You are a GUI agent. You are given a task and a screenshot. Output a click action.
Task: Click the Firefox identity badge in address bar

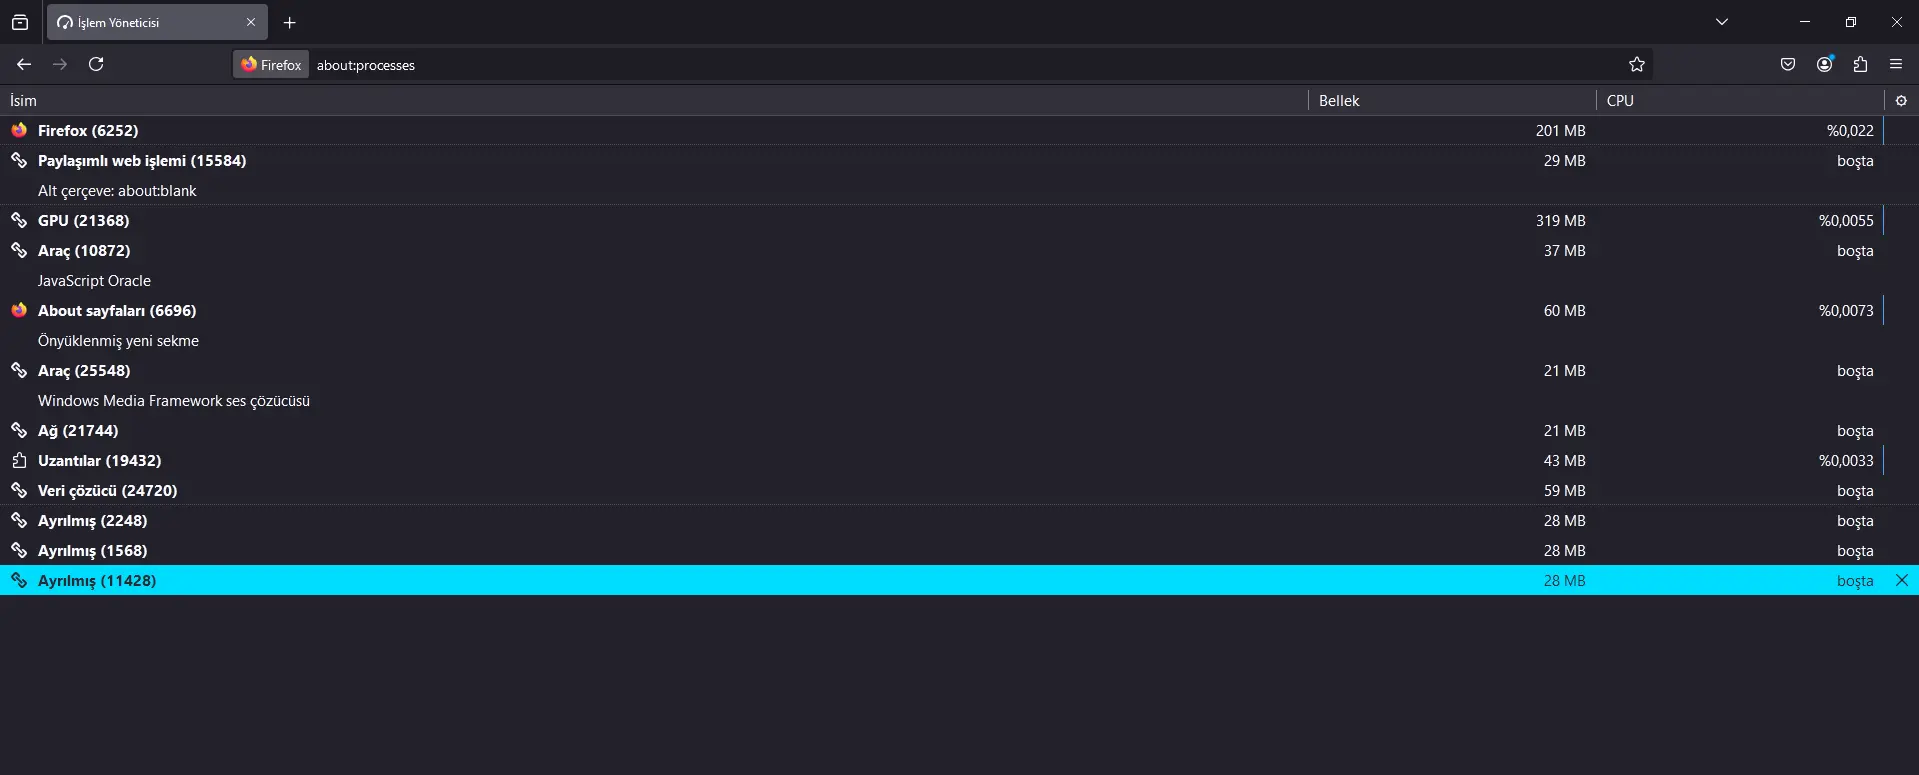click(x=271, y=64)
